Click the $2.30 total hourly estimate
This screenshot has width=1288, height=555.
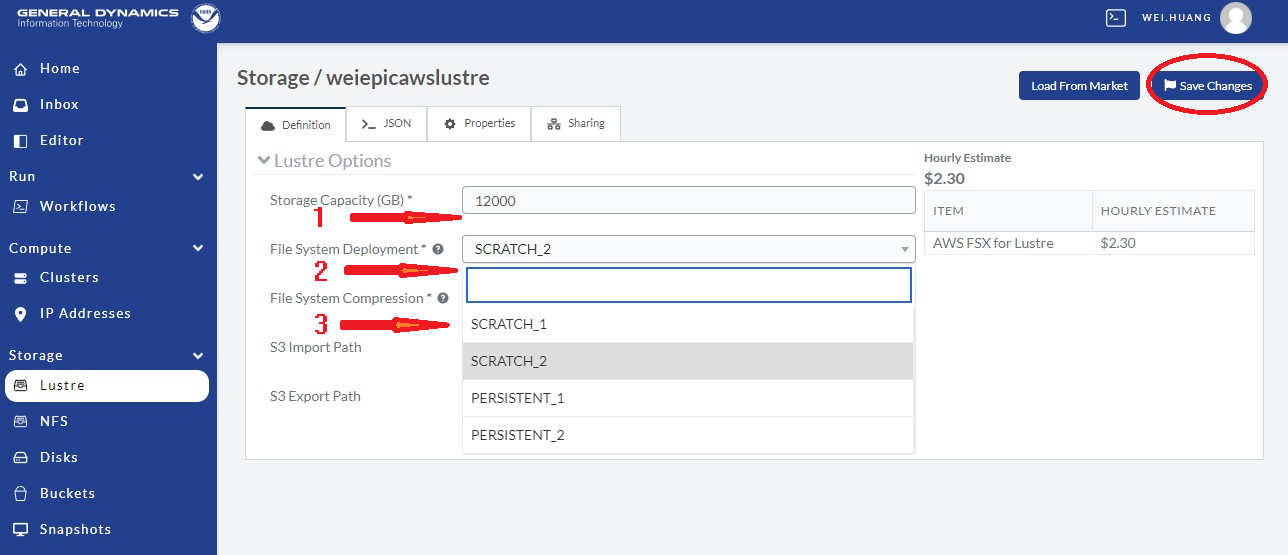tap(944, 179)
